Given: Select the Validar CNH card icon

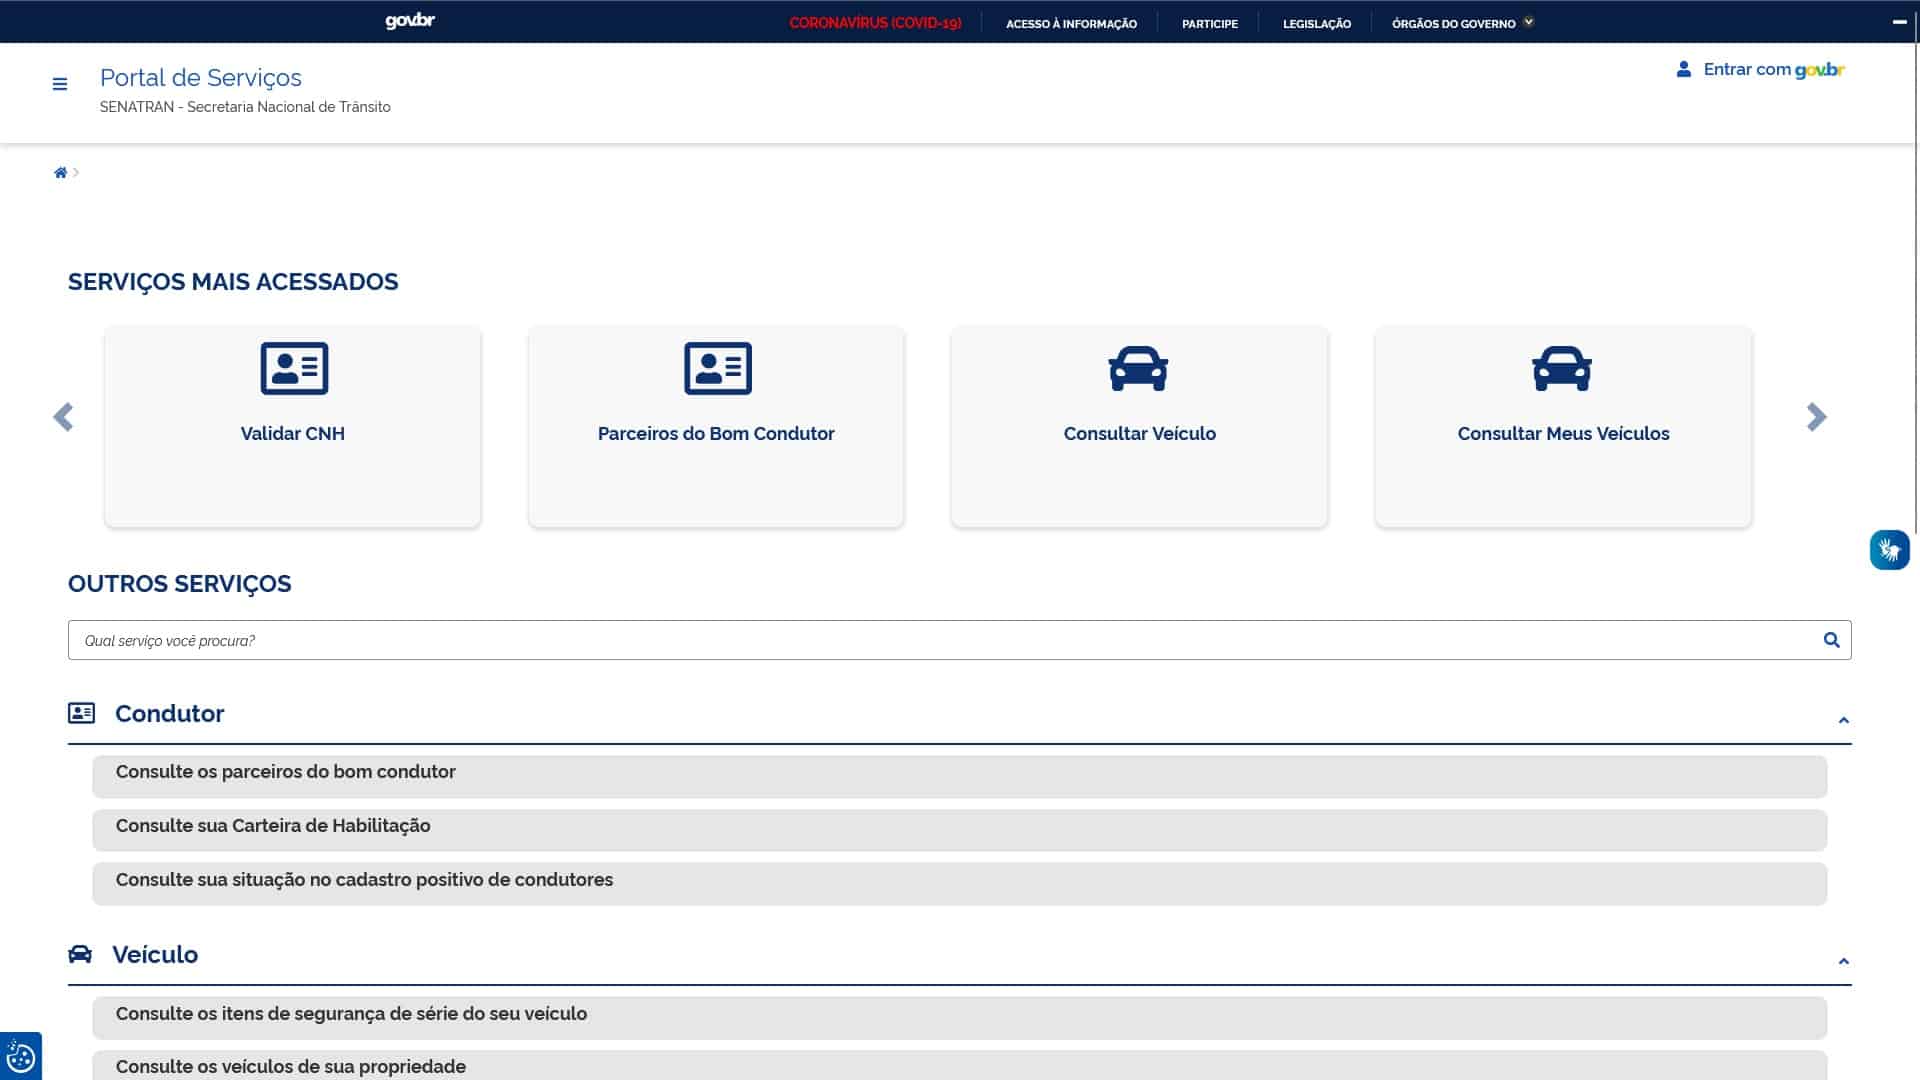Looking at the screenshot, I should coord(292,368).
